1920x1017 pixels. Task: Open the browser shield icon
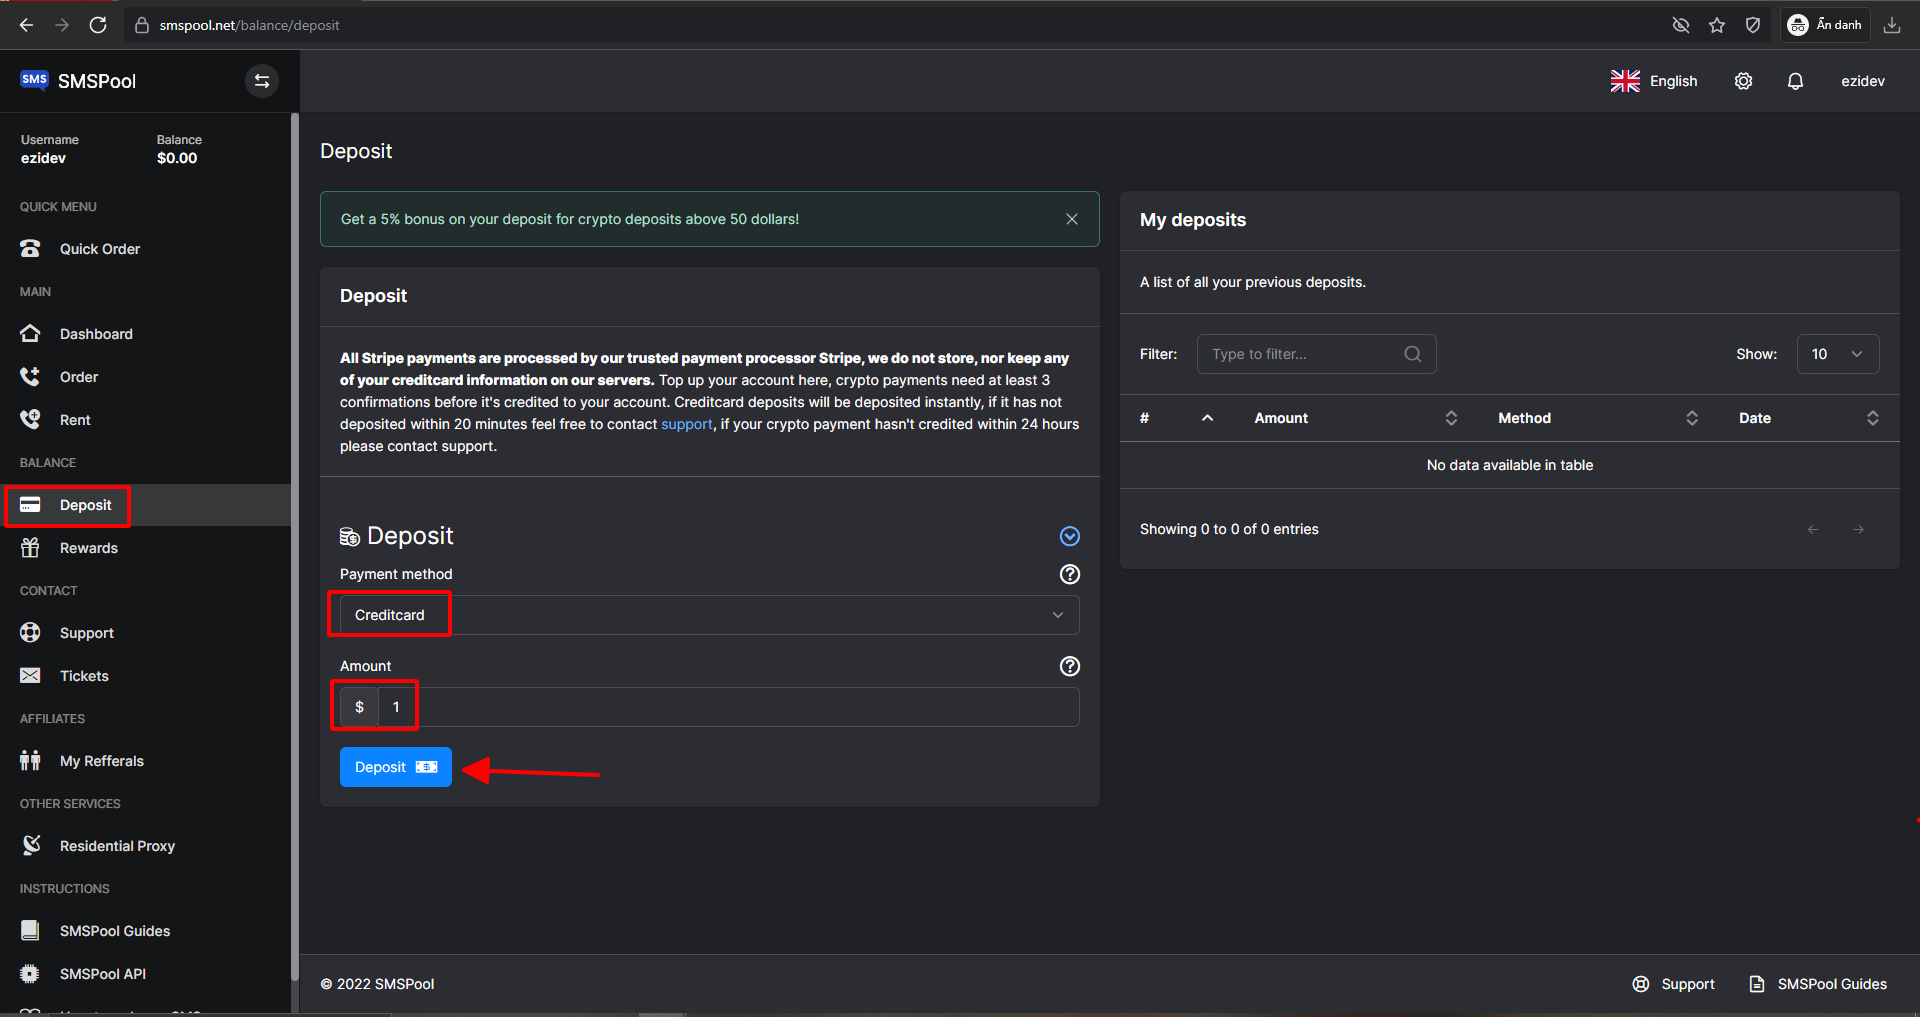(1753, 25)
